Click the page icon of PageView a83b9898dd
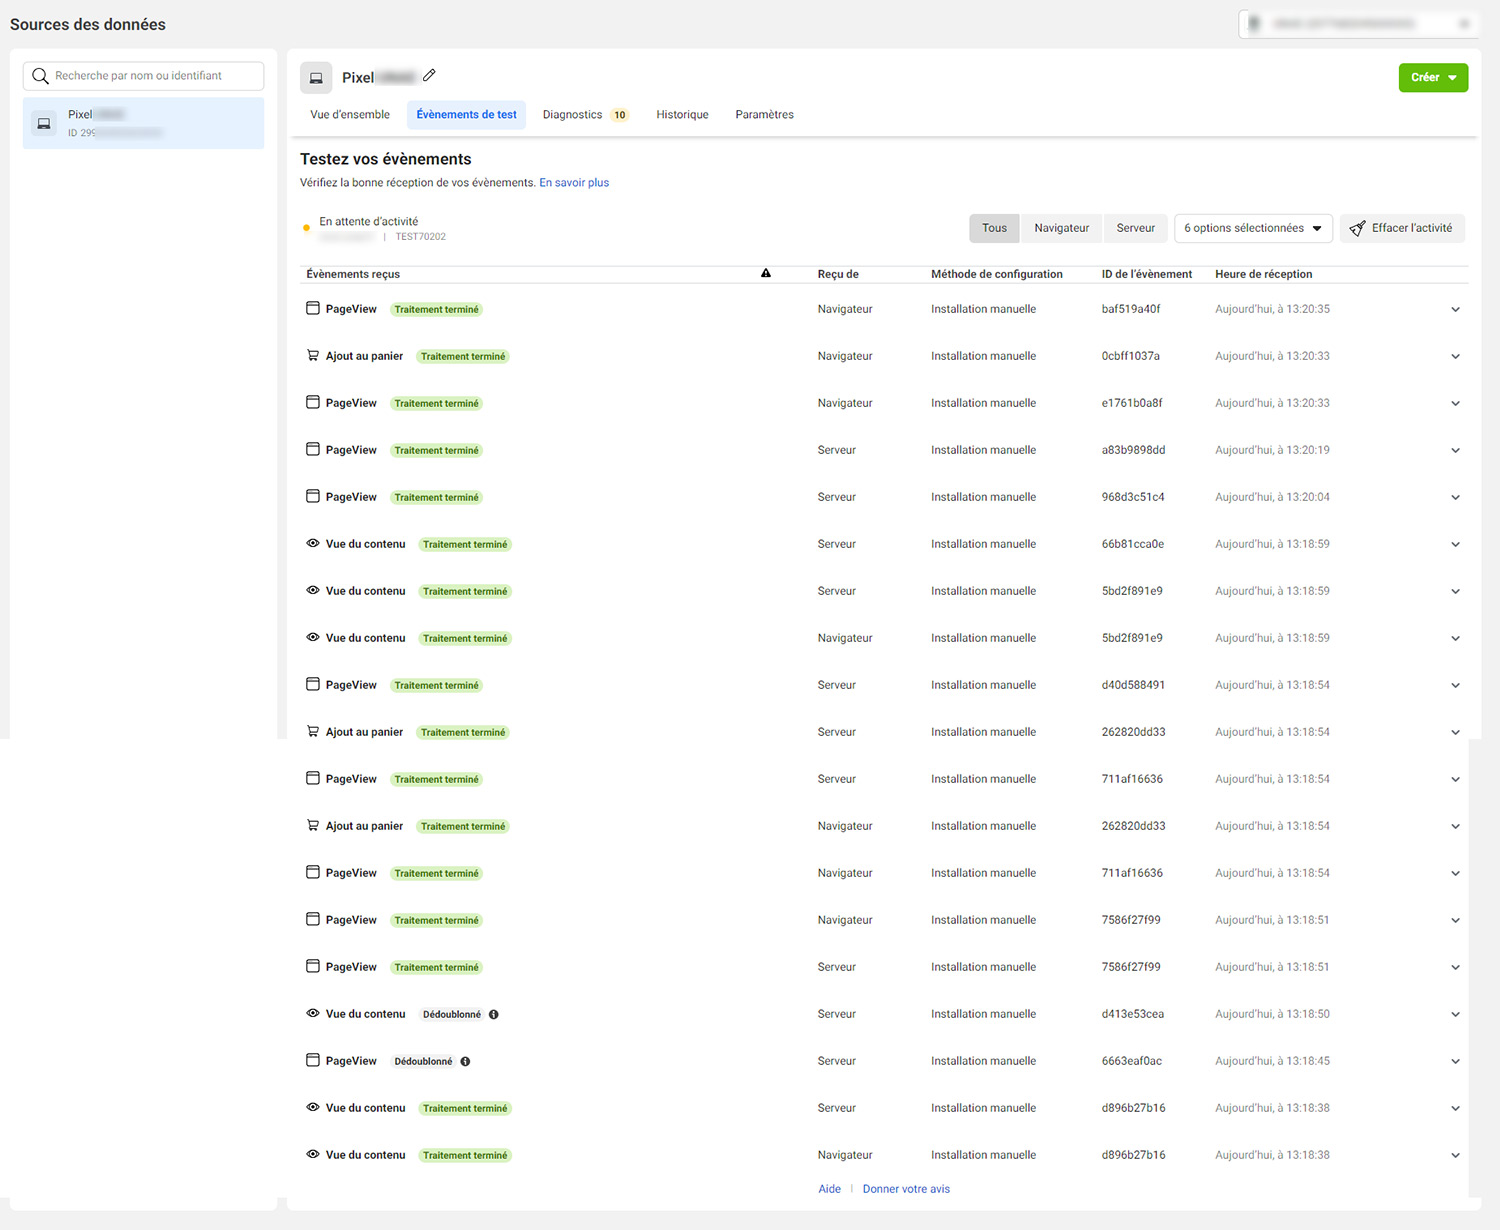The width and height of the screenshot is (1500, 1230). click(313, 449)
